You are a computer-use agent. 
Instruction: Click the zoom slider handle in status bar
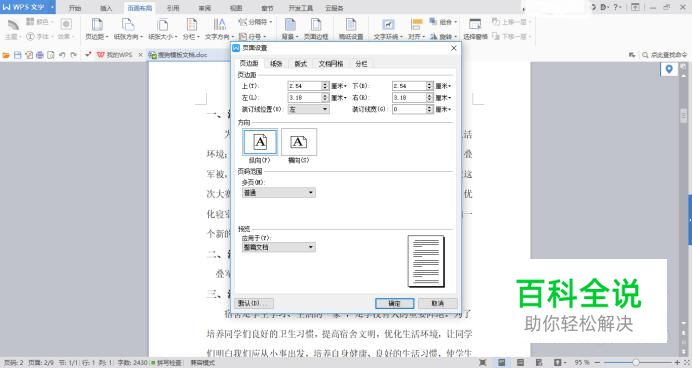point(636,363)
